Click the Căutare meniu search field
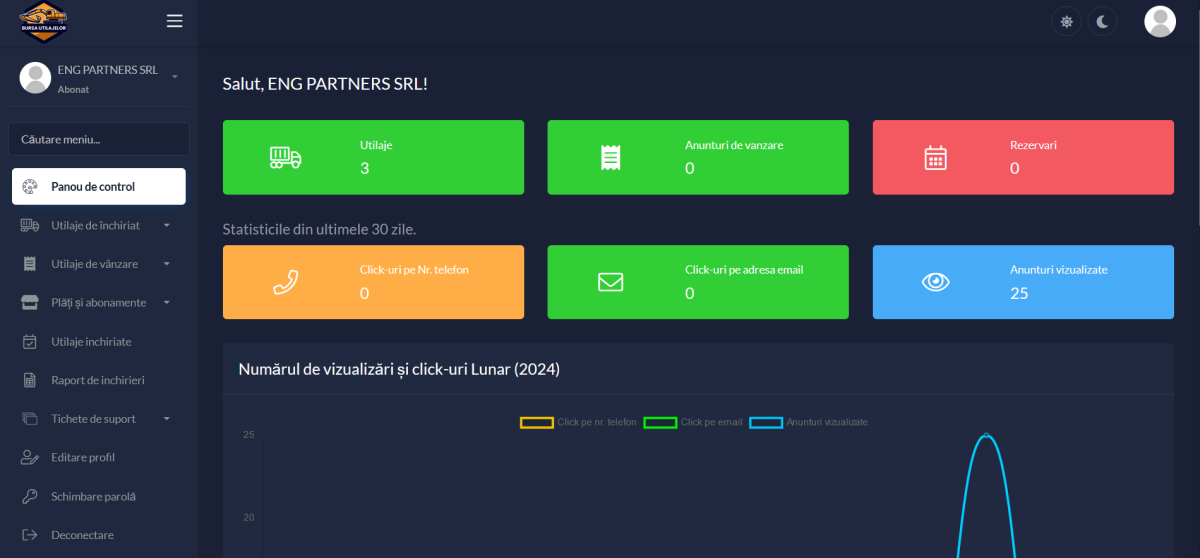 tap(98, 139)
